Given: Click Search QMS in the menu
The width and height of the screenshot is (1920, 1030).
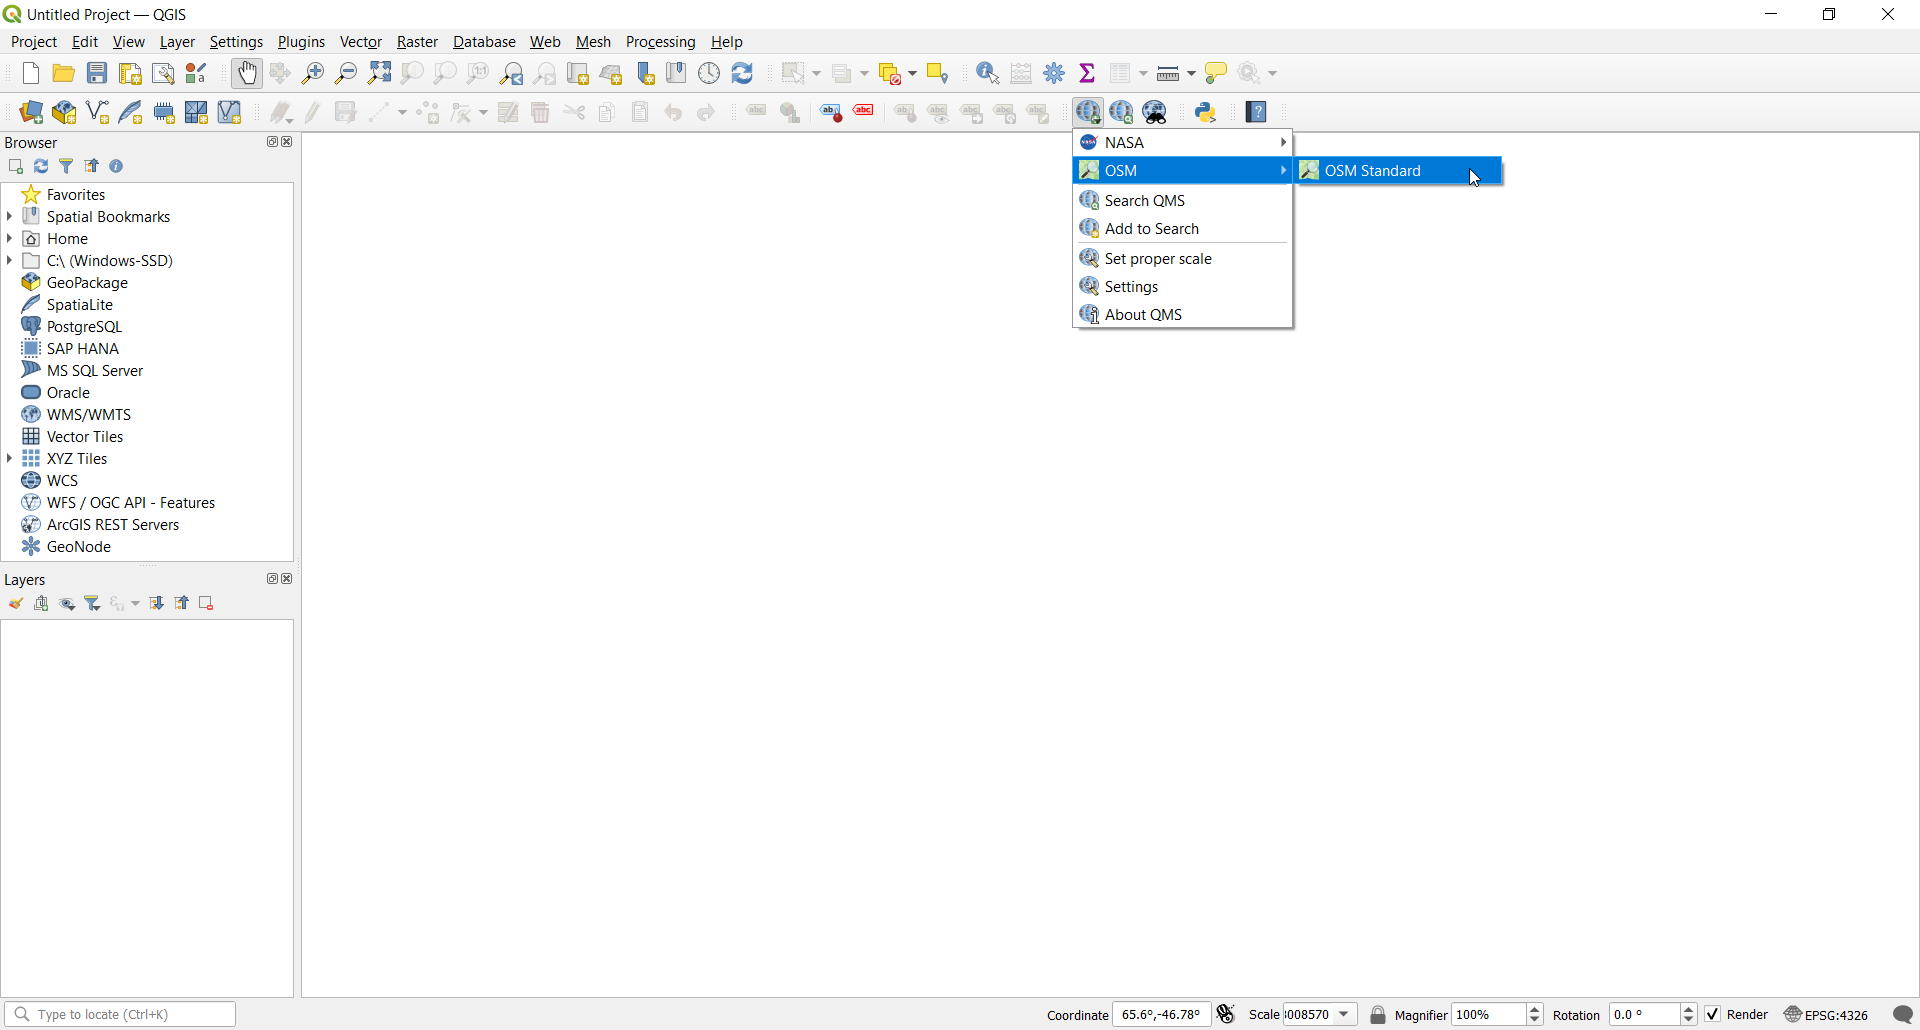Looking at the screenshot, I should 1144,200.
